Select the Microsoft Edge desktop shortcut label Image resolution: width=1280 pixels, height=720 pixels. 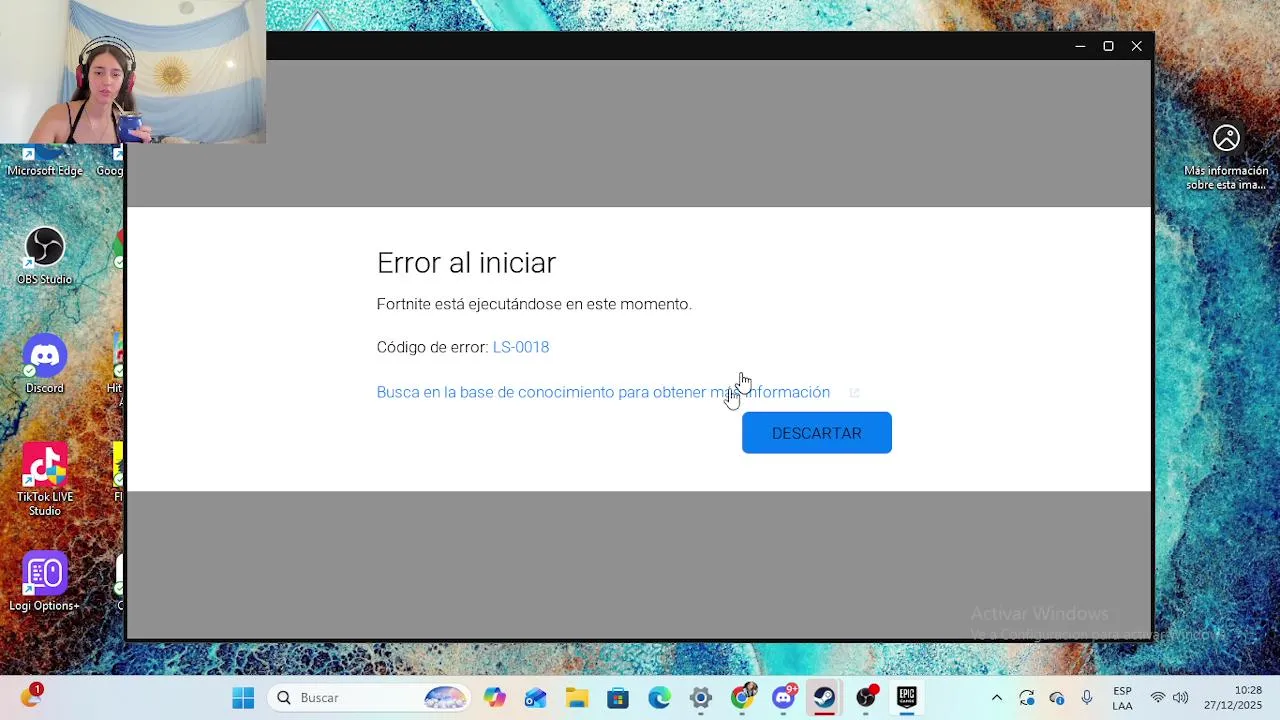pyautogui.click(x=44, y=171)
